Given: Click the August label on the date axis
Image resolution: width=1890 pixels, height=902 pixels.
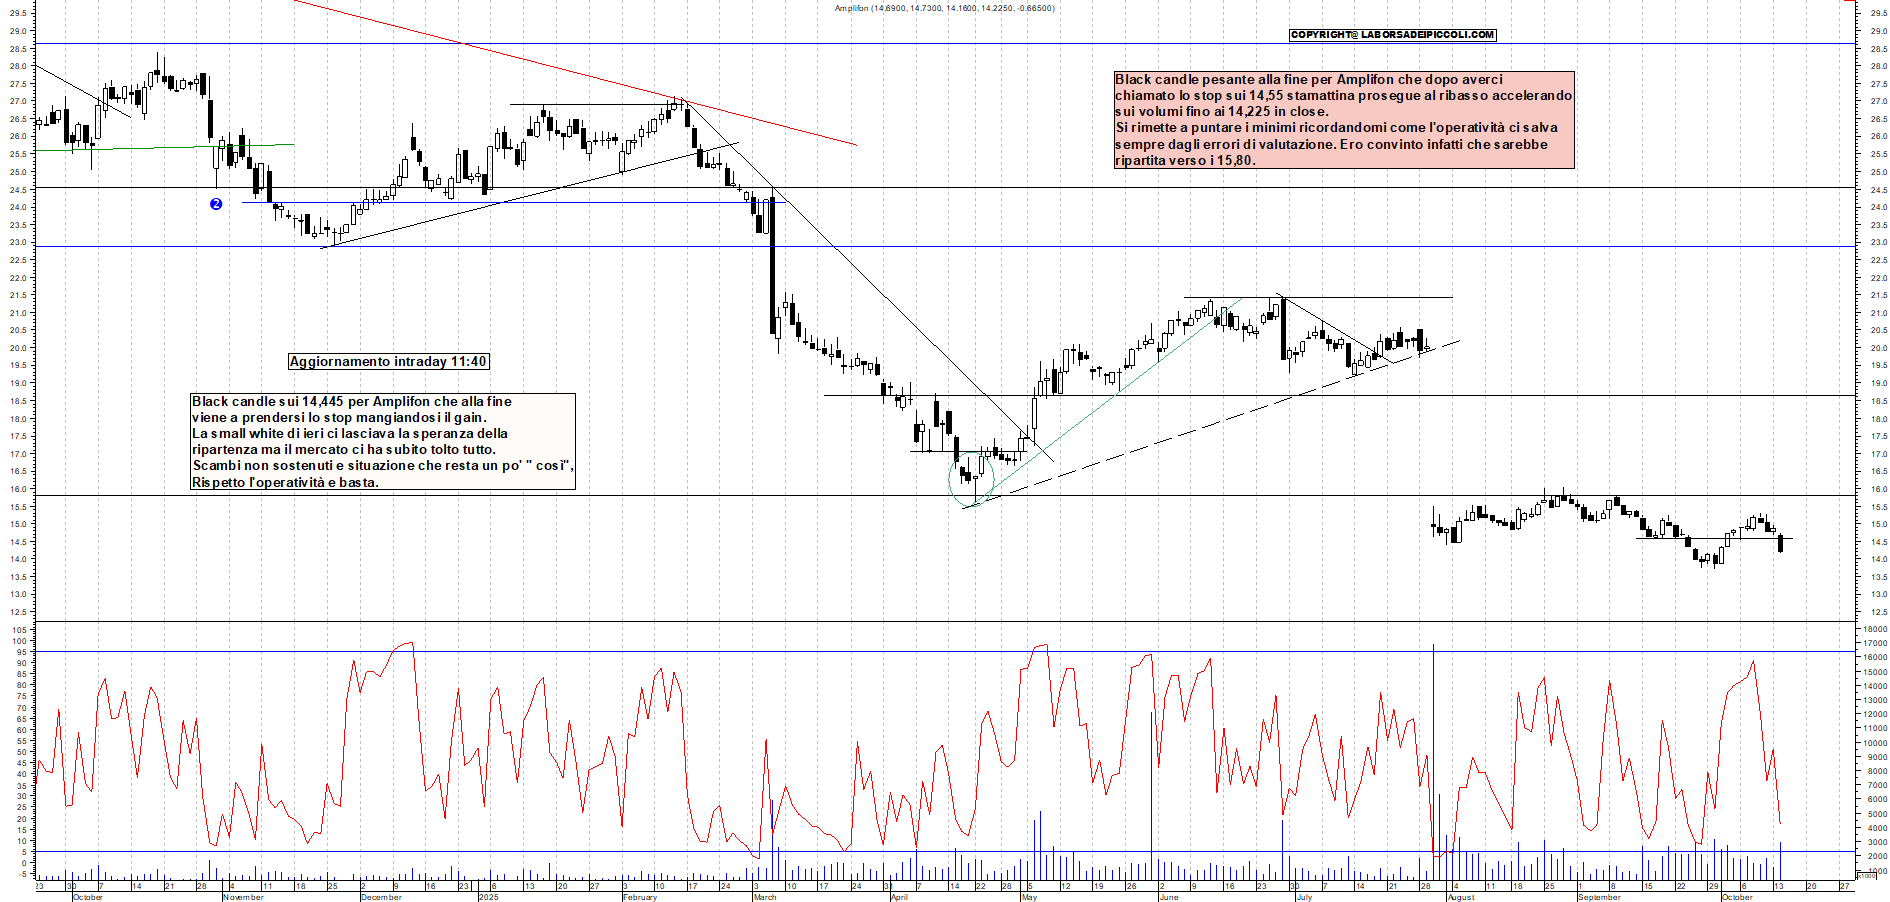Looking at the screenshot, I should 1461,897.
